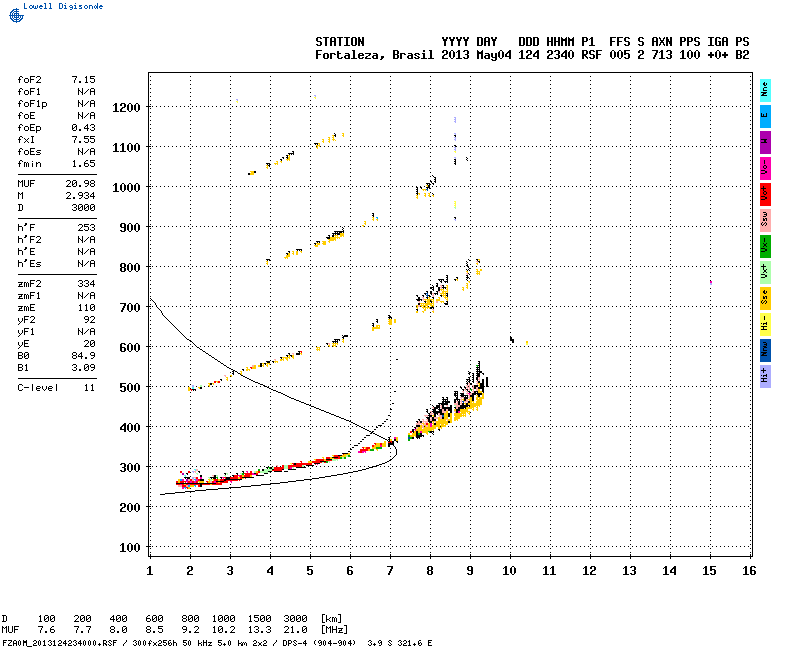Click the Lowell Digisonde title text
800x650 pixels.
55,5
